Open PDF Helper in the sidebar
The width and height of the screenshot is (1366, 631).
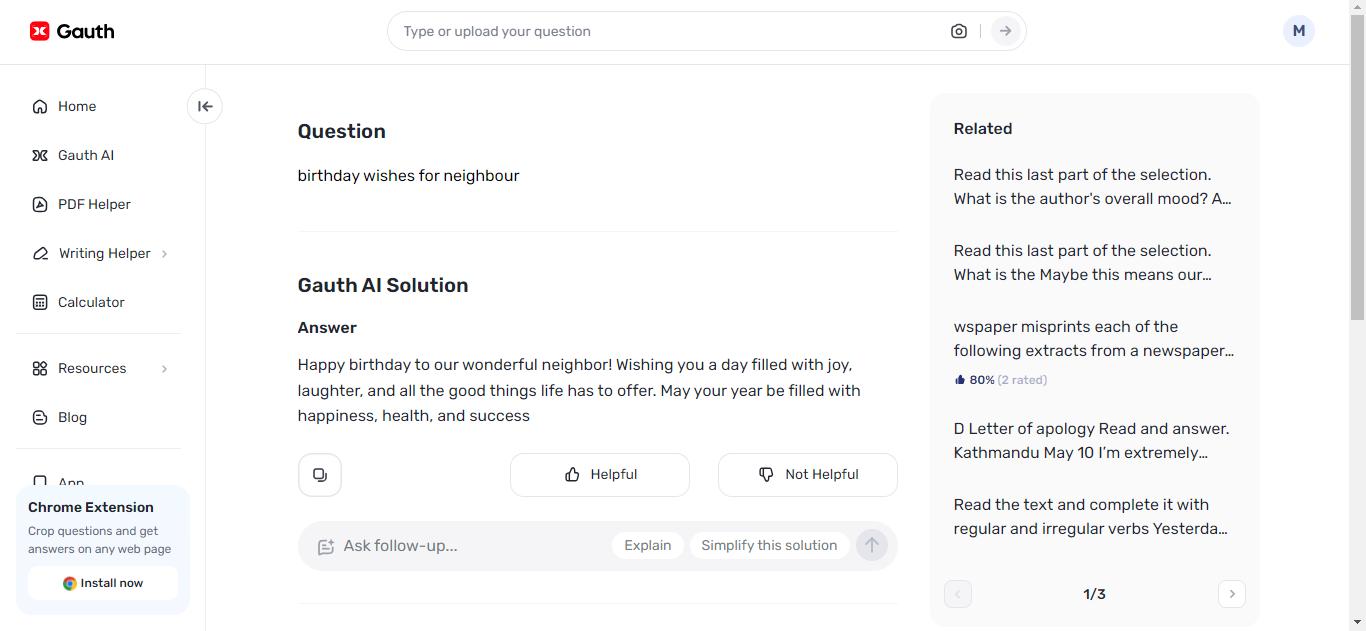pos(94,204)
